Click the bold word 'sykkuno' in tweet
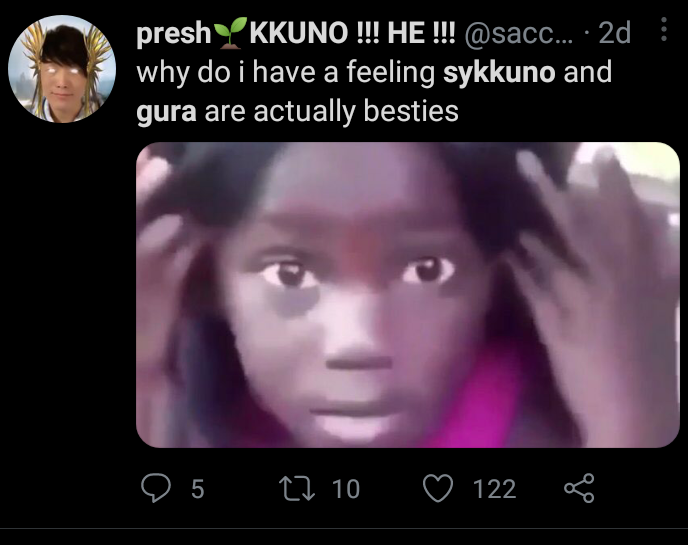688x545 pixels. click(499, 72)
